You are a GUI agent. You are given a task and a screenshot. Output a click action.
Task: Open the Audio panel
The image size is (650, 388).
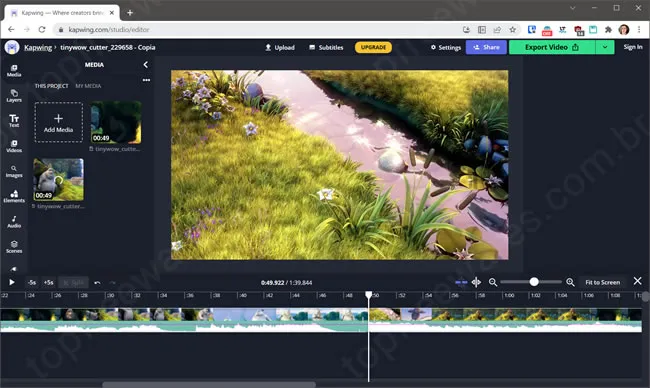tap(14, 222)
